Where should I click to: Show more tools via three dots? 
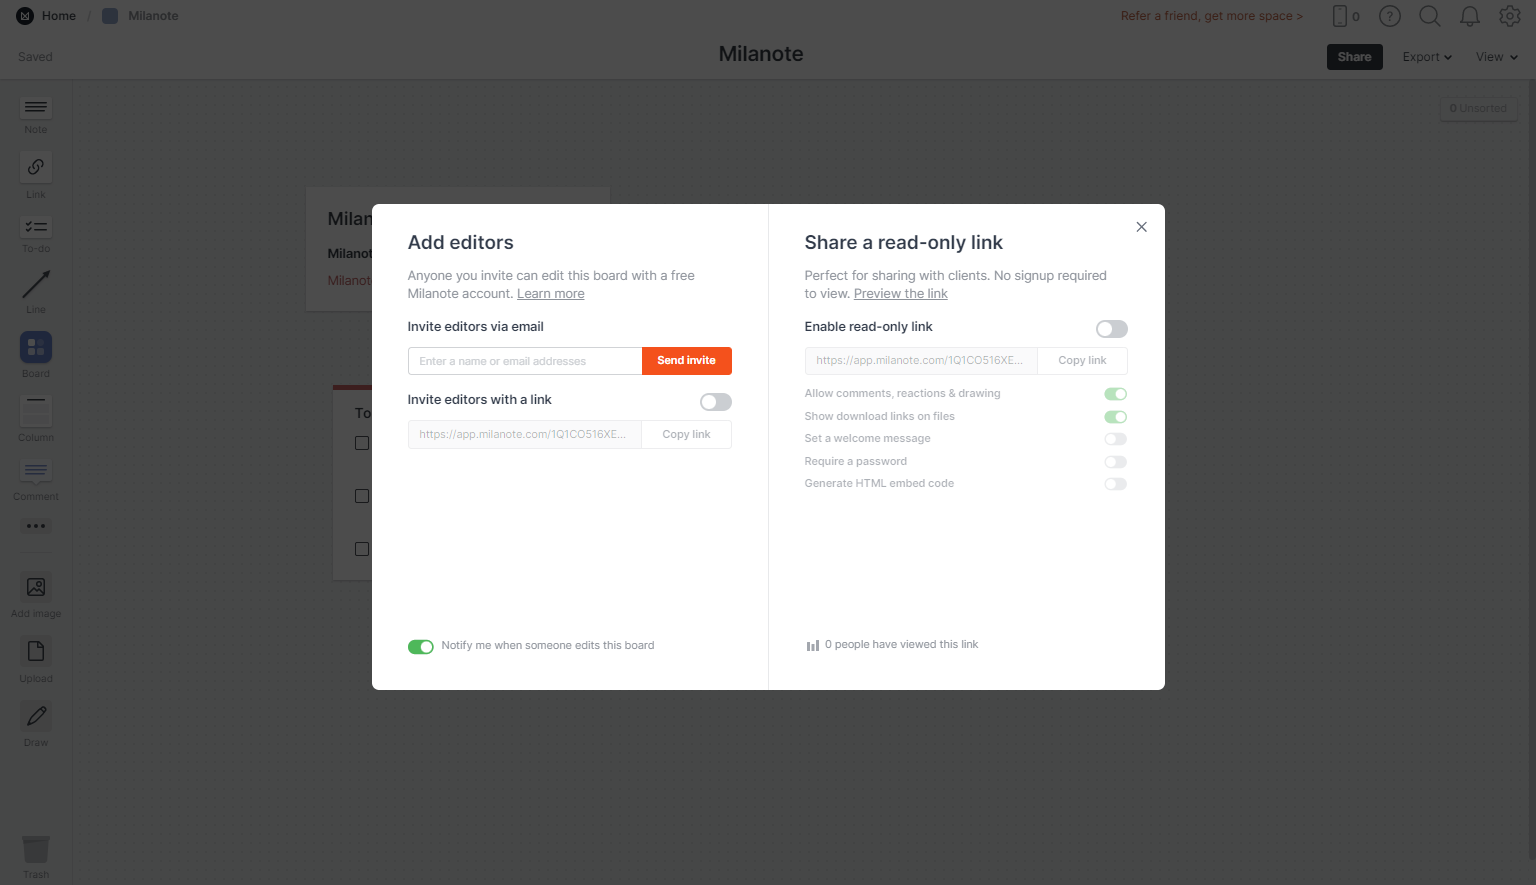coord(36,526)
